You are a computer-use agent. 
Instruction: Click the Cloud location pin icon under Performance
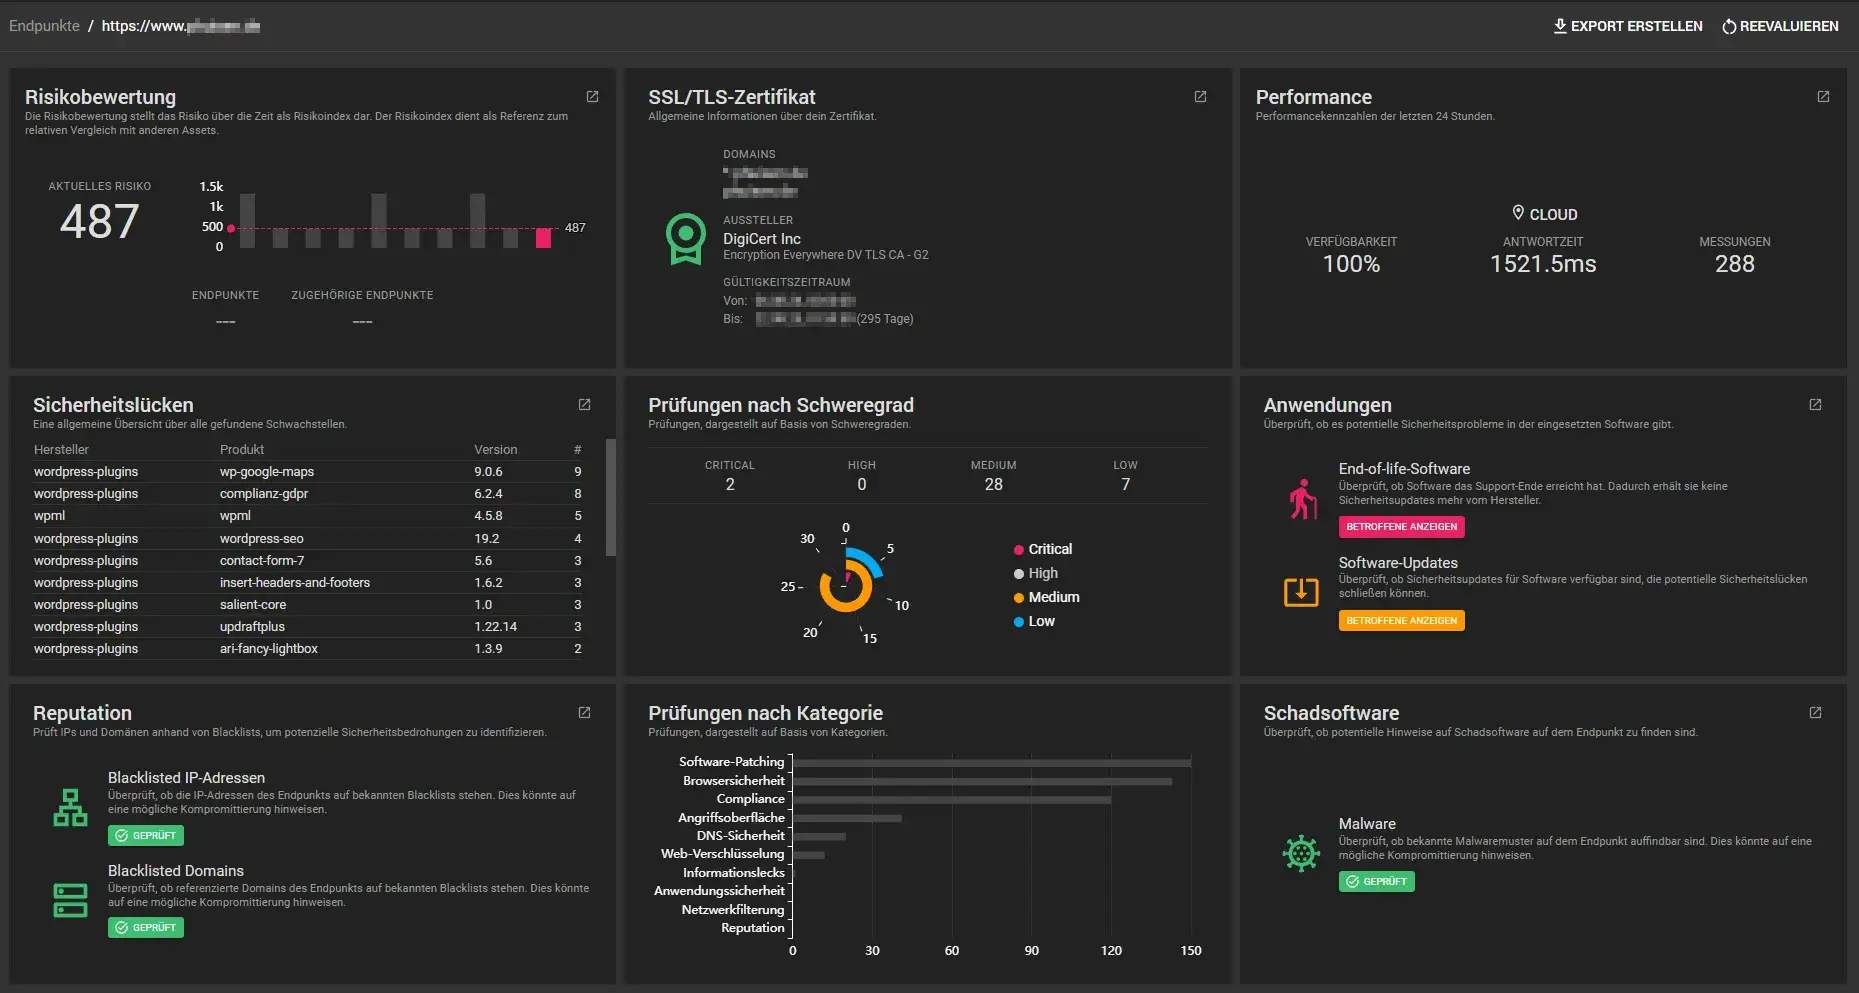1518,212
